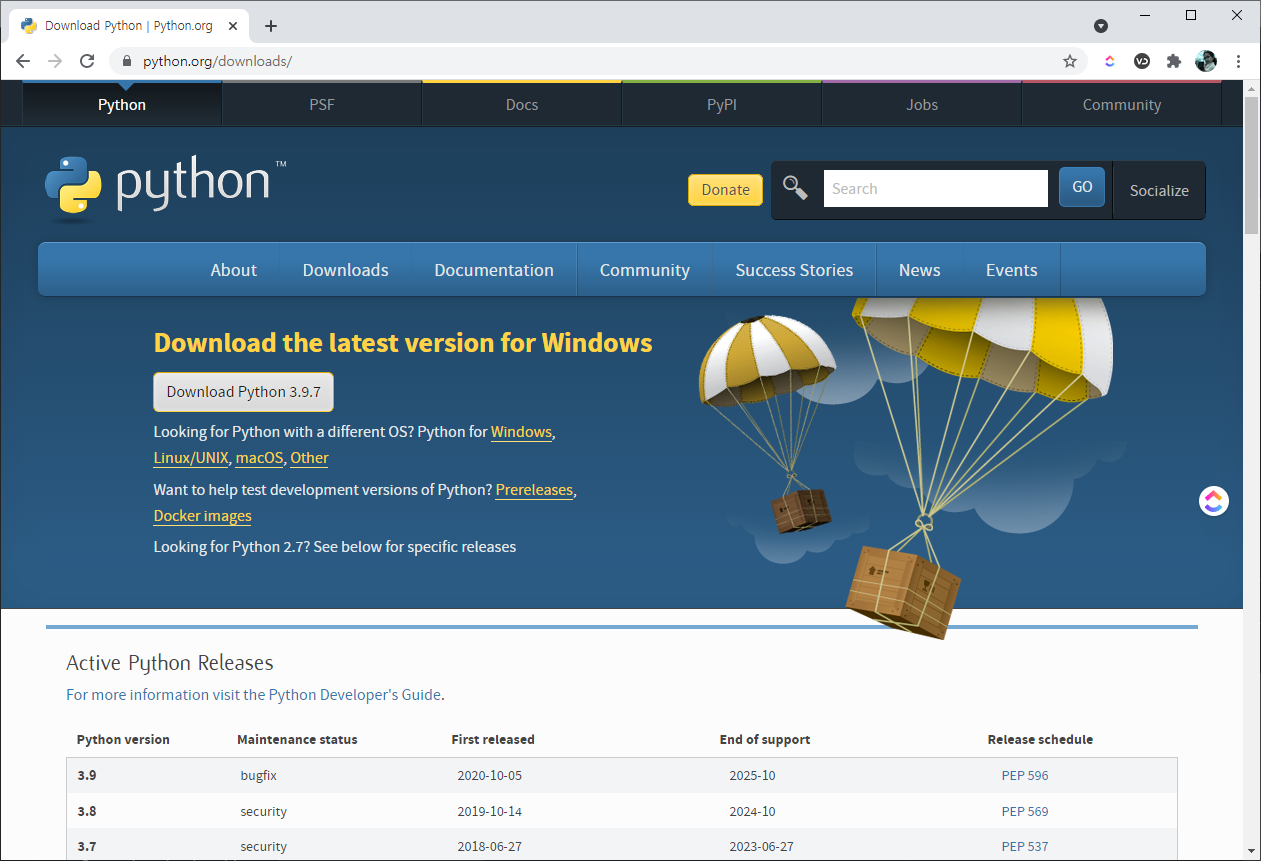Click the vertical scrollbar thumb
This screenshot has width=1261, height=861.
click(x=1252, y=166)
